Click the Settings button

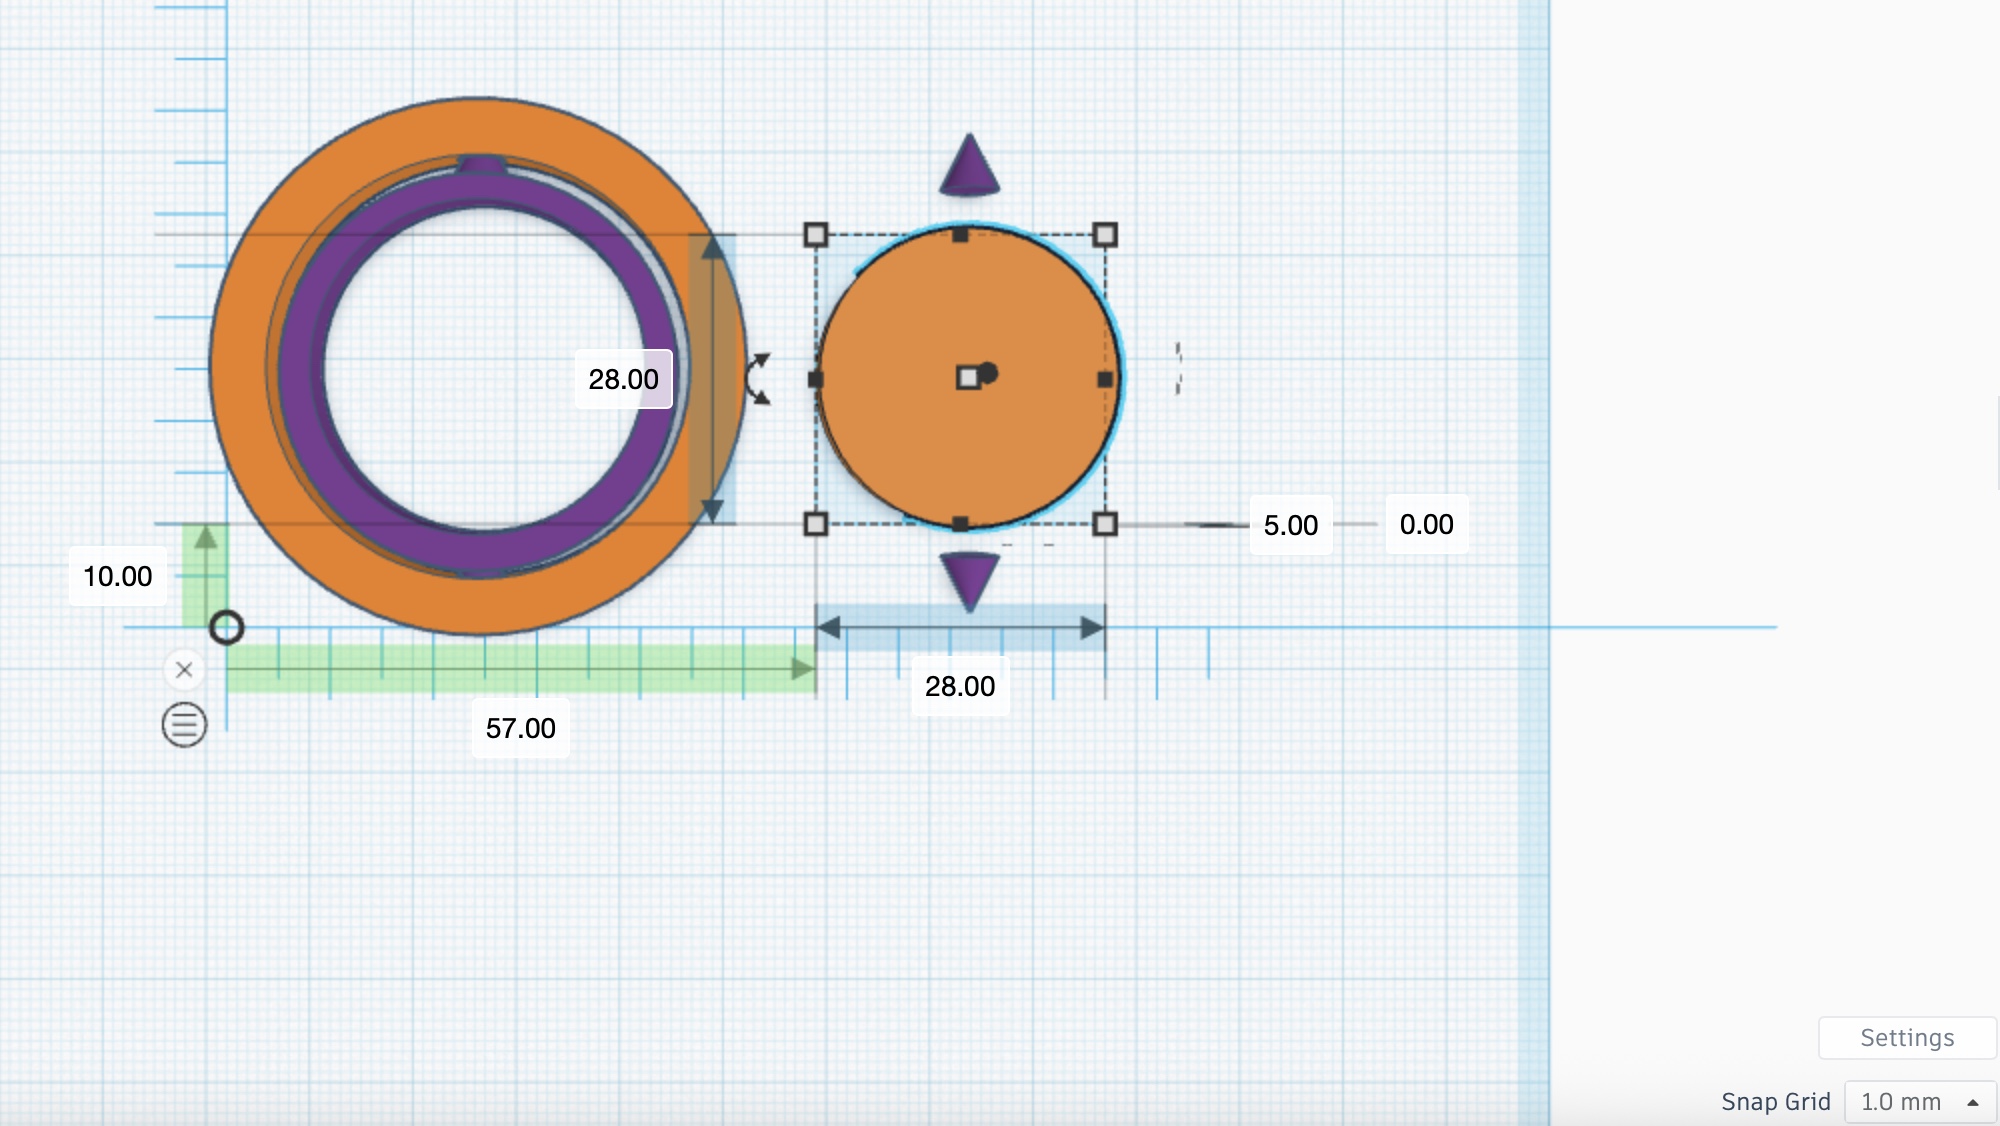(1906, 1038)
